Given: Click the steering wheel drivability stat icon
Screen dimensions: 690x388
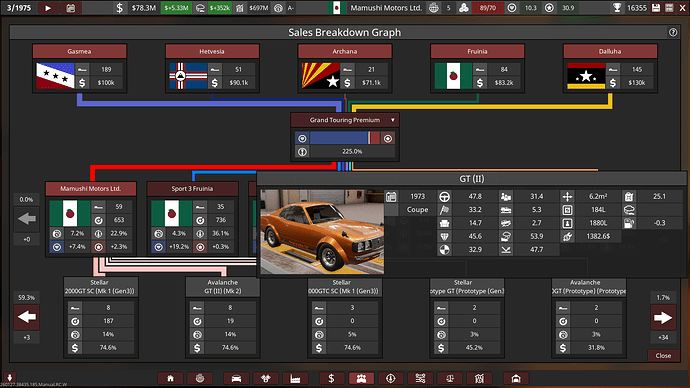Looking at the screenshot, I should point(444,197).
